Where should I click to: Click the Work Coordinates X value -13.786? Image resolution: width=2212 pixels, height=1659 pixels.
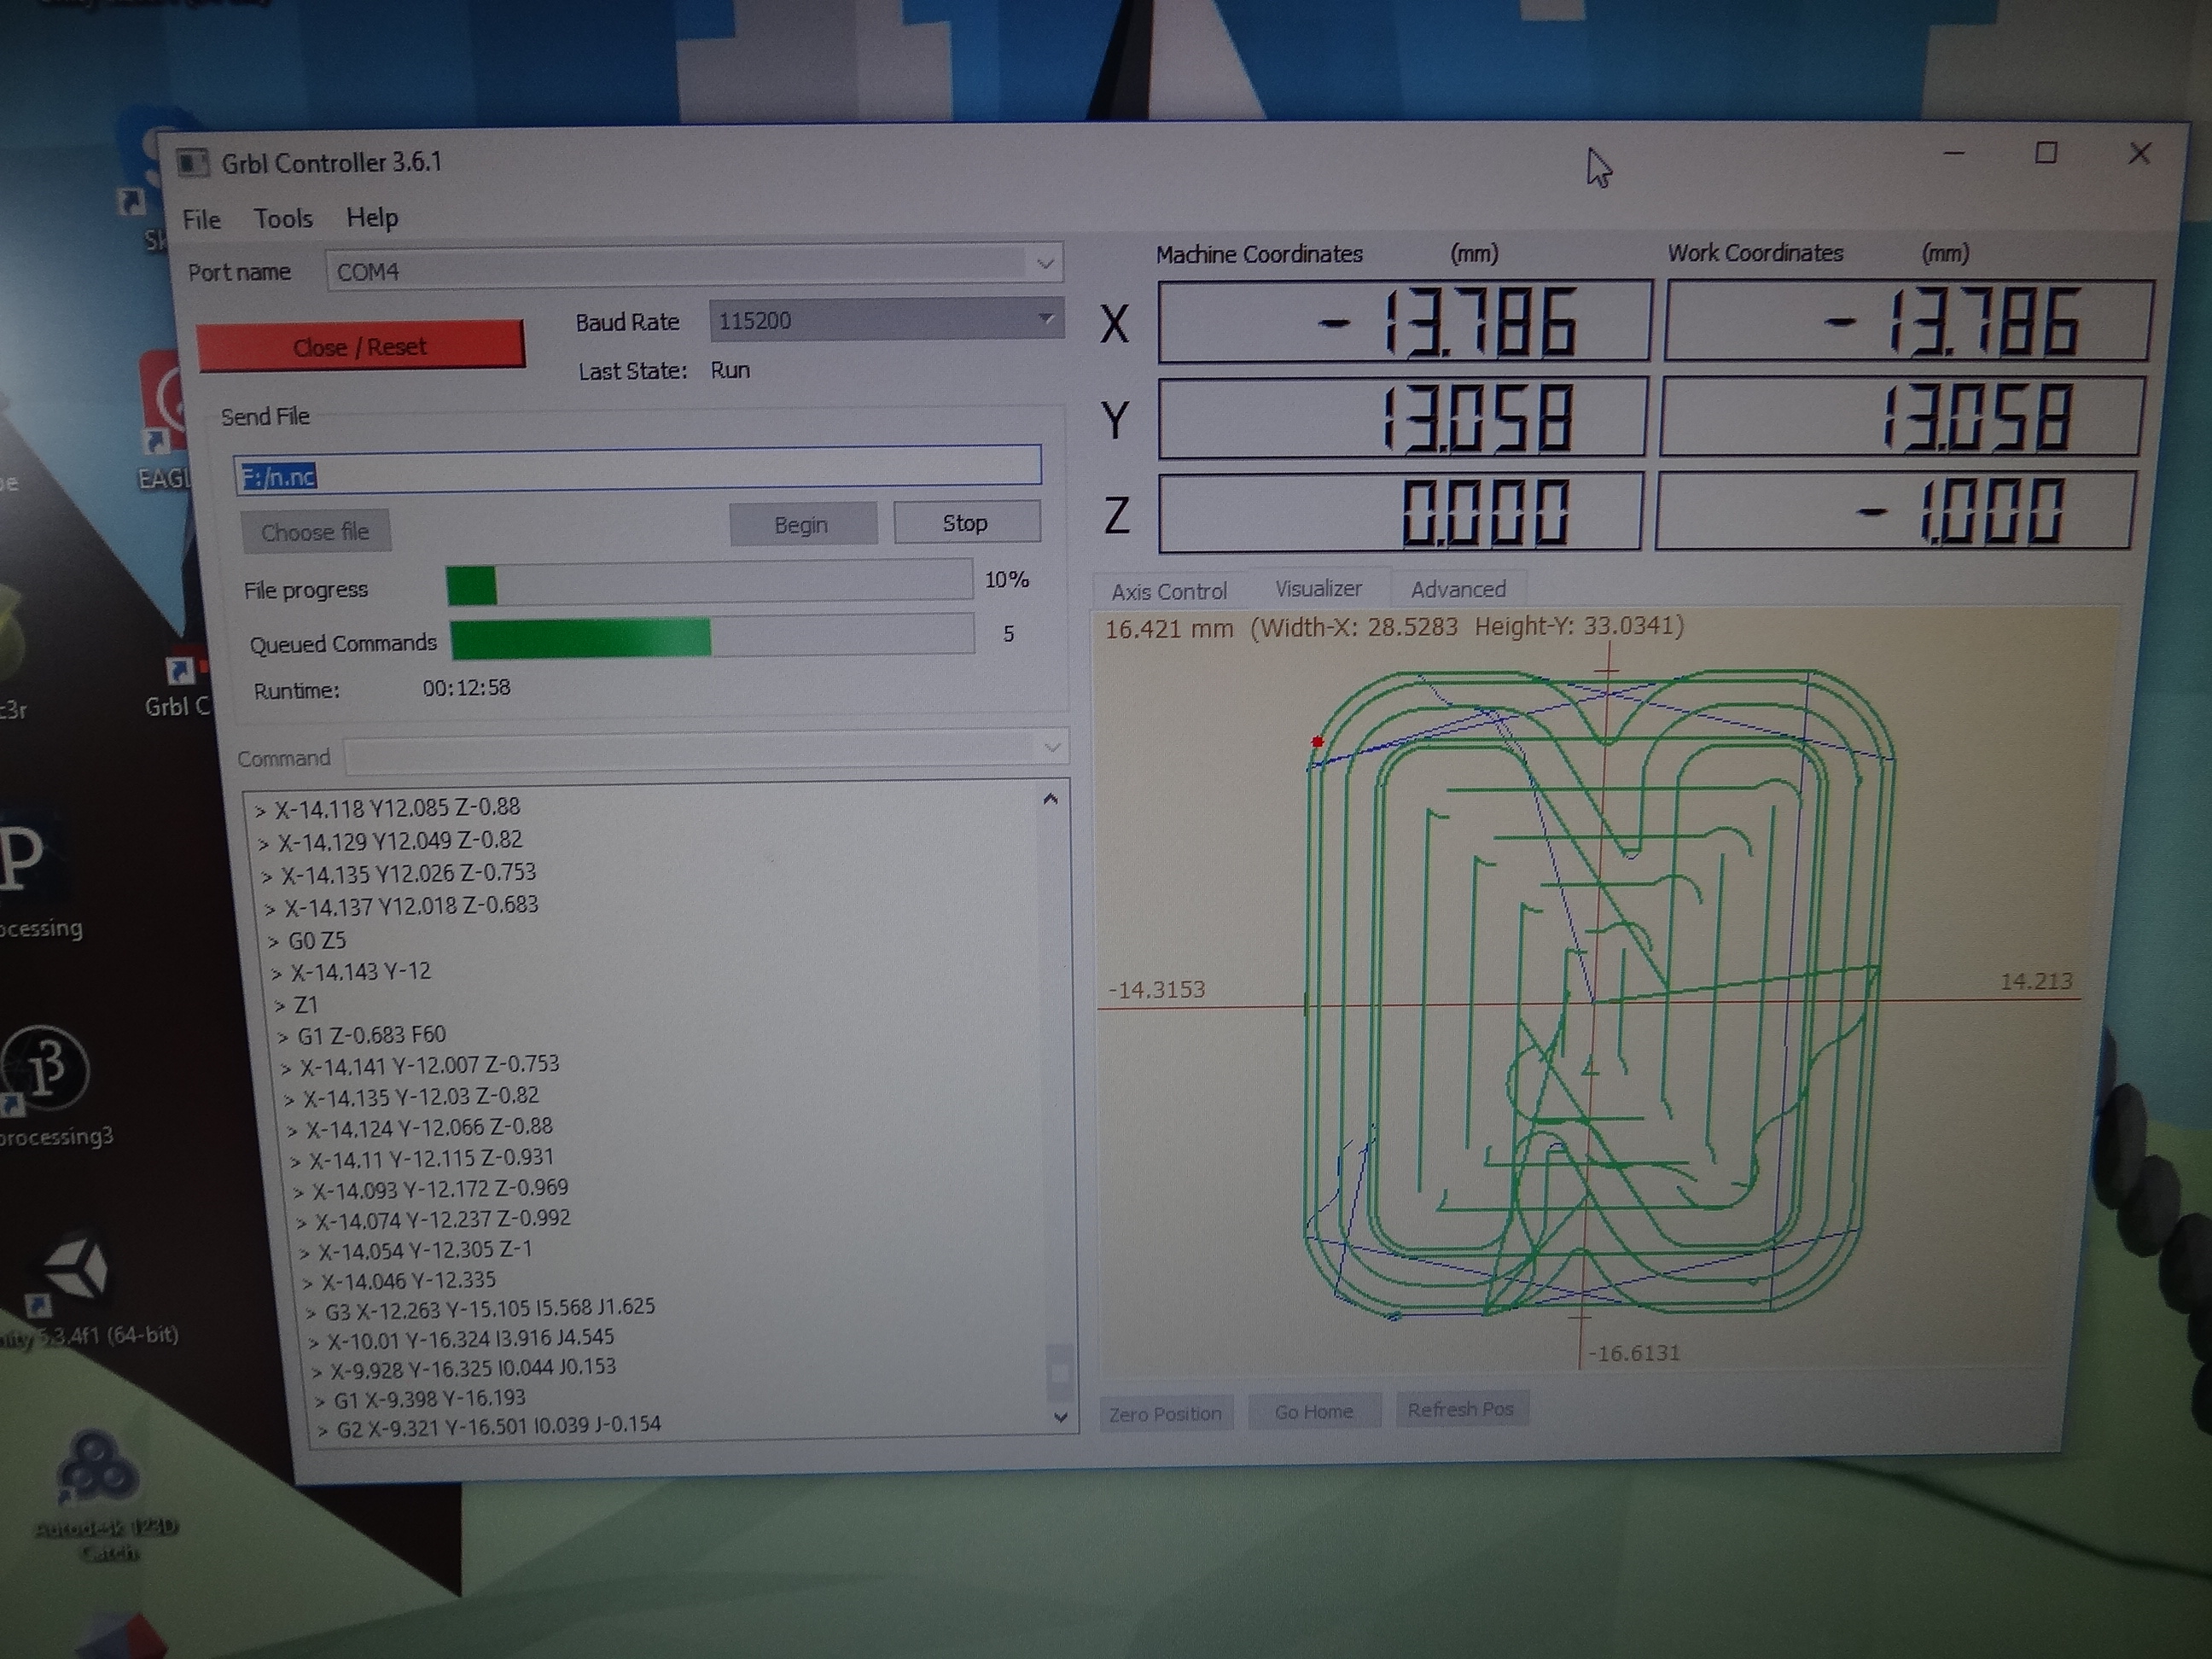pos(1908,321)
